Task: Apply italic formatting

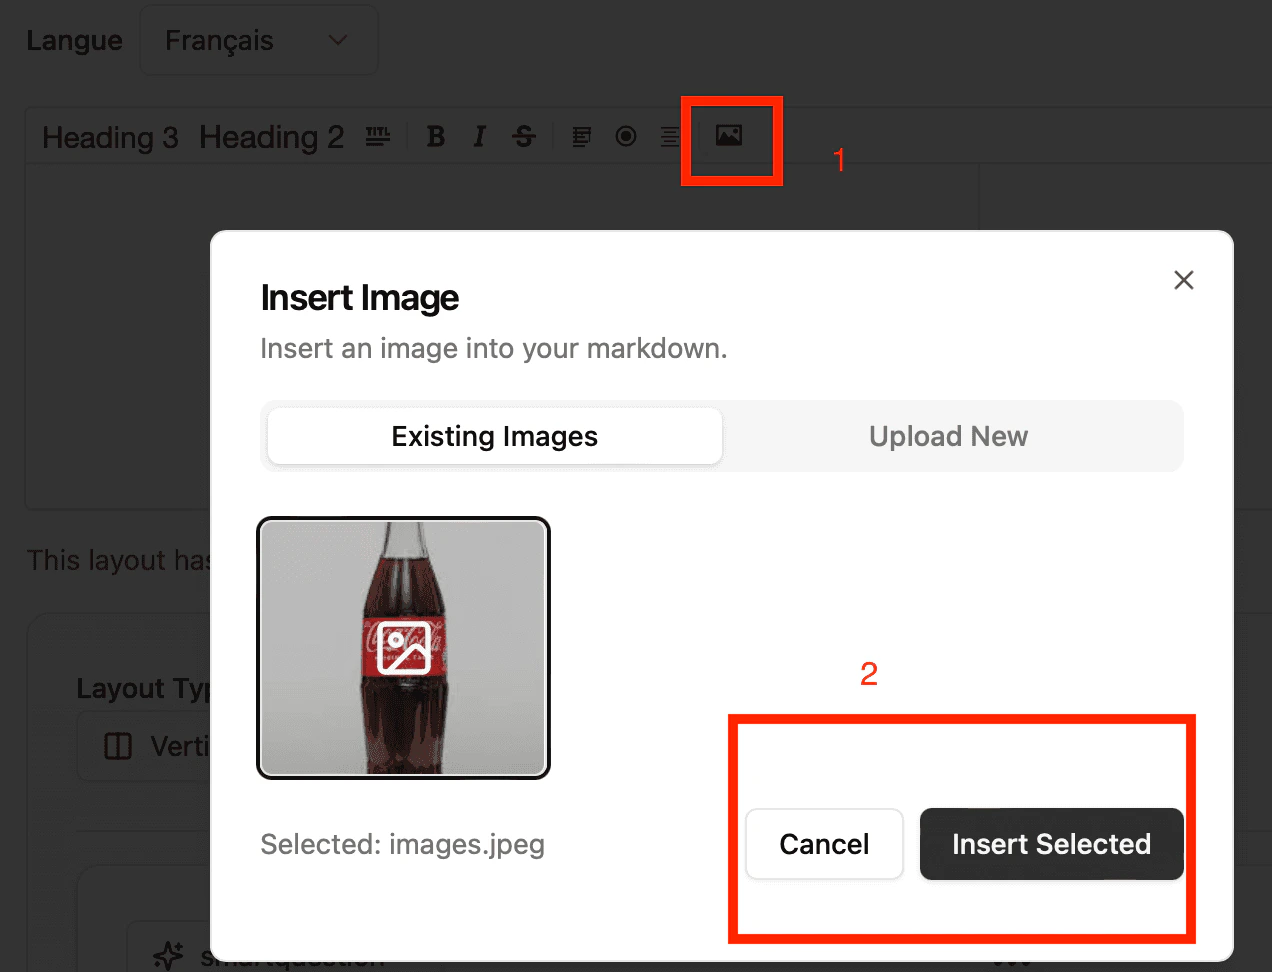Action: click(479, 137)
